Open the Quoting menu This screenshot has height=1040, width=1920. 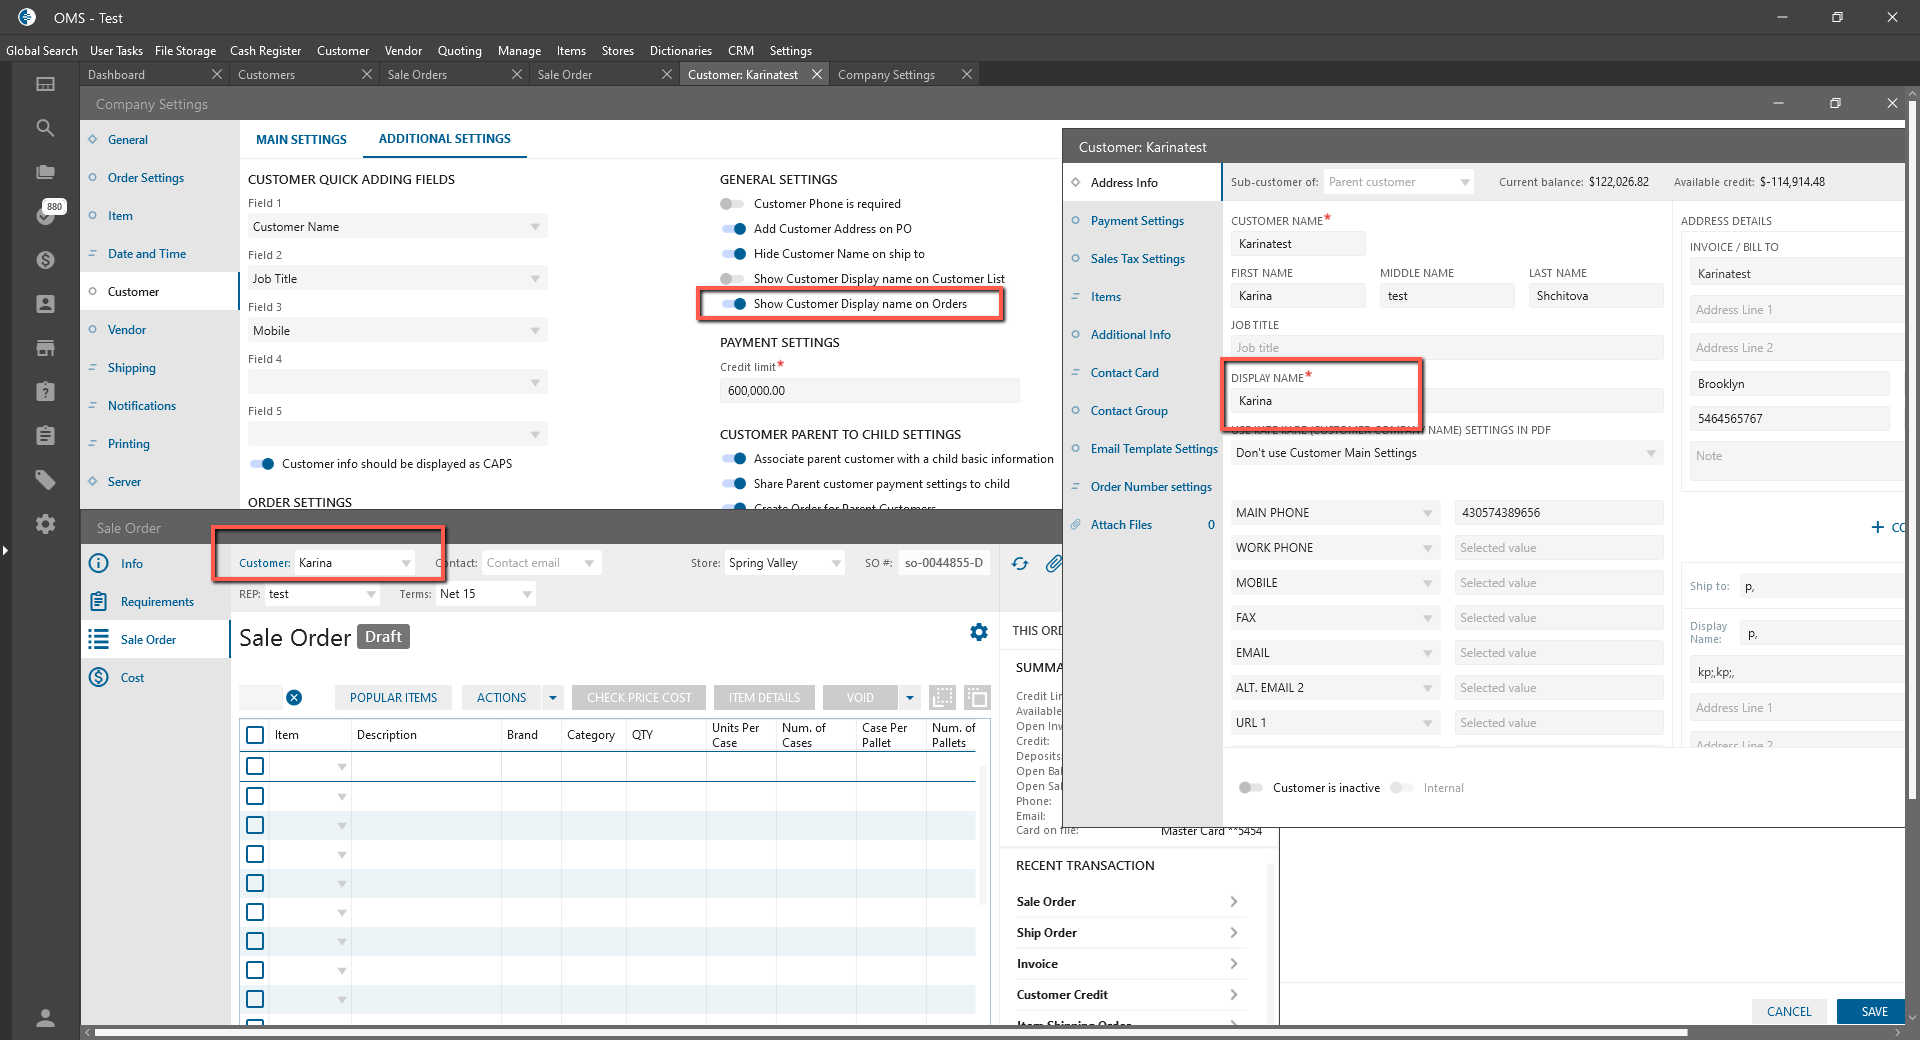pyautogui.click(x=459, y=51)
